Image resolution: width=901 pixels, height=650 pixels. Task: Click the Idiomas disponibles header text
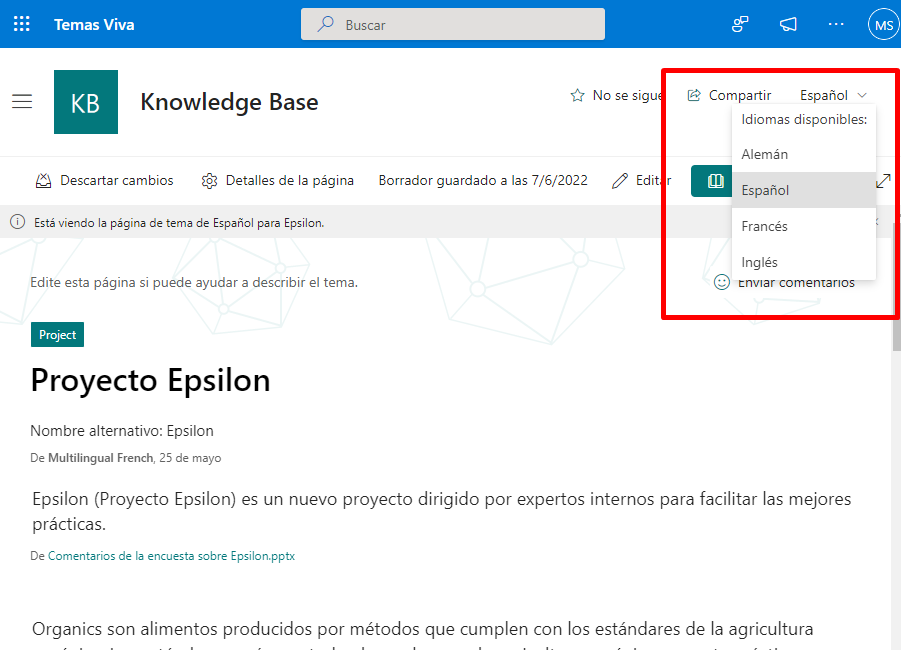(x=804, y=120)
